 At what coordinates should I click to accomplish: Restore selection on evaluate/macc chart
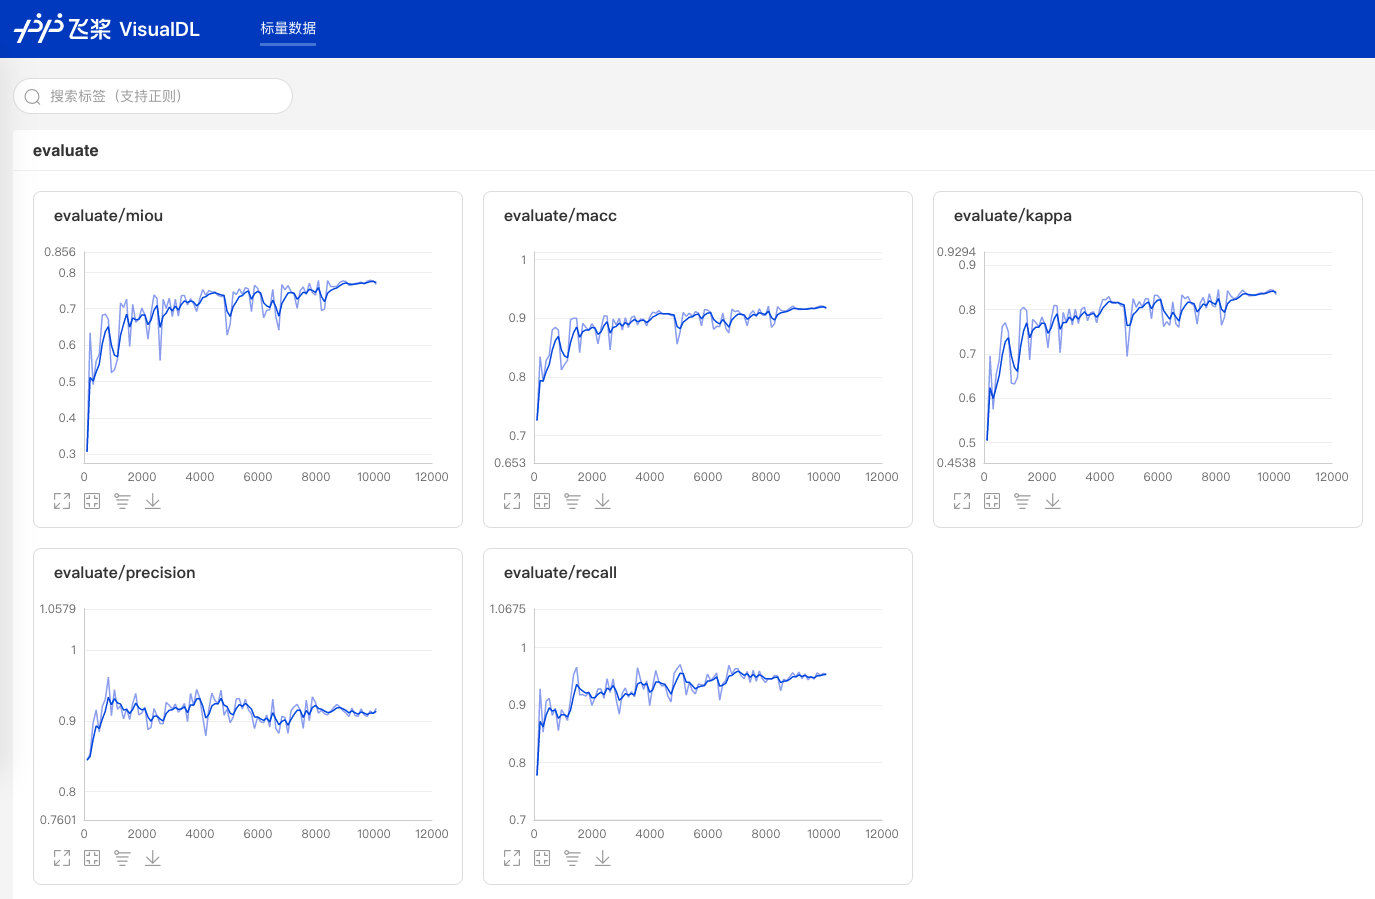click(x=542, y=501)
